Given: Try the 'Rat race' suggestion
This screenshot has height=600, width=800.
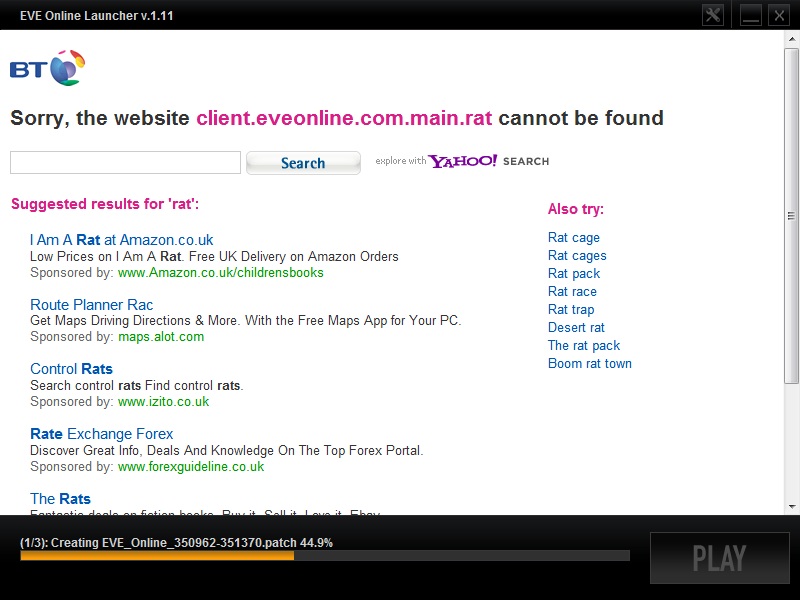Looking at the screenshot, I should click(572, 291).
